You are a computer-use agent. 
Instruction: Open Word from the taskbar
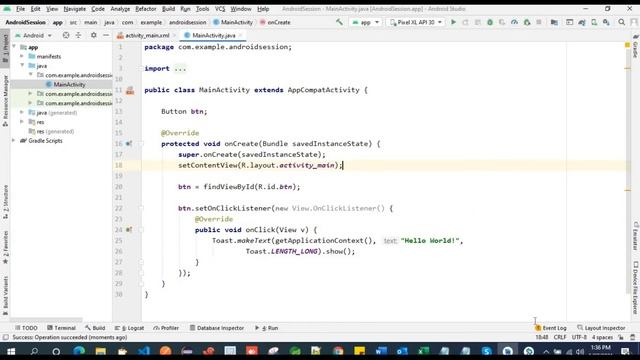point(381,351)
